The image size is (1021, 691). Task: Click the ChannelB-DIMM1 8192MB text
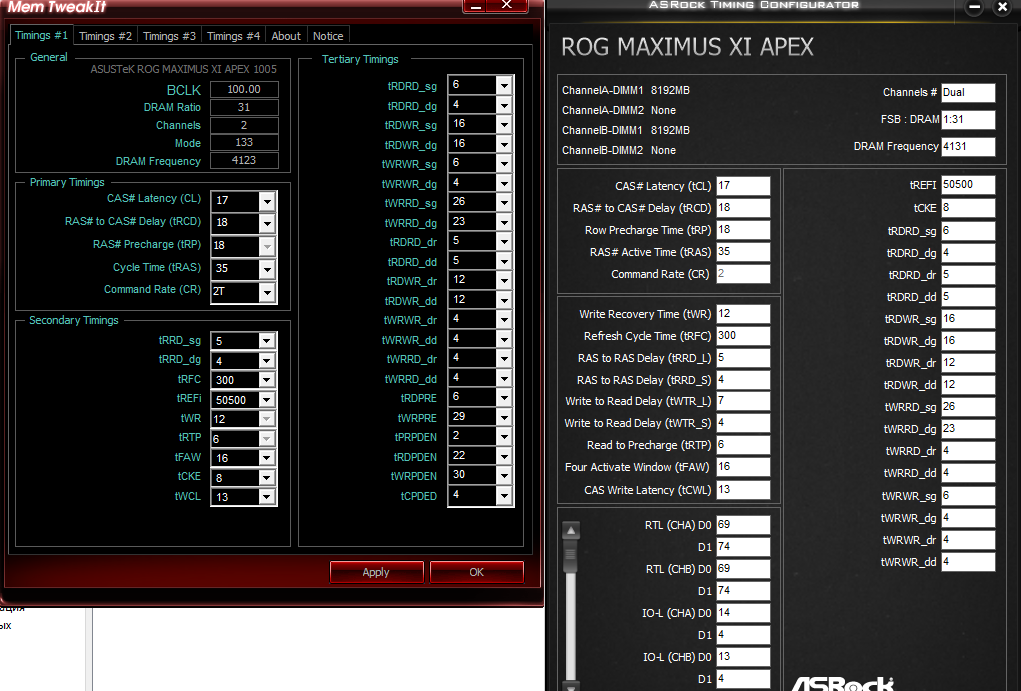(x=626, y=130)
